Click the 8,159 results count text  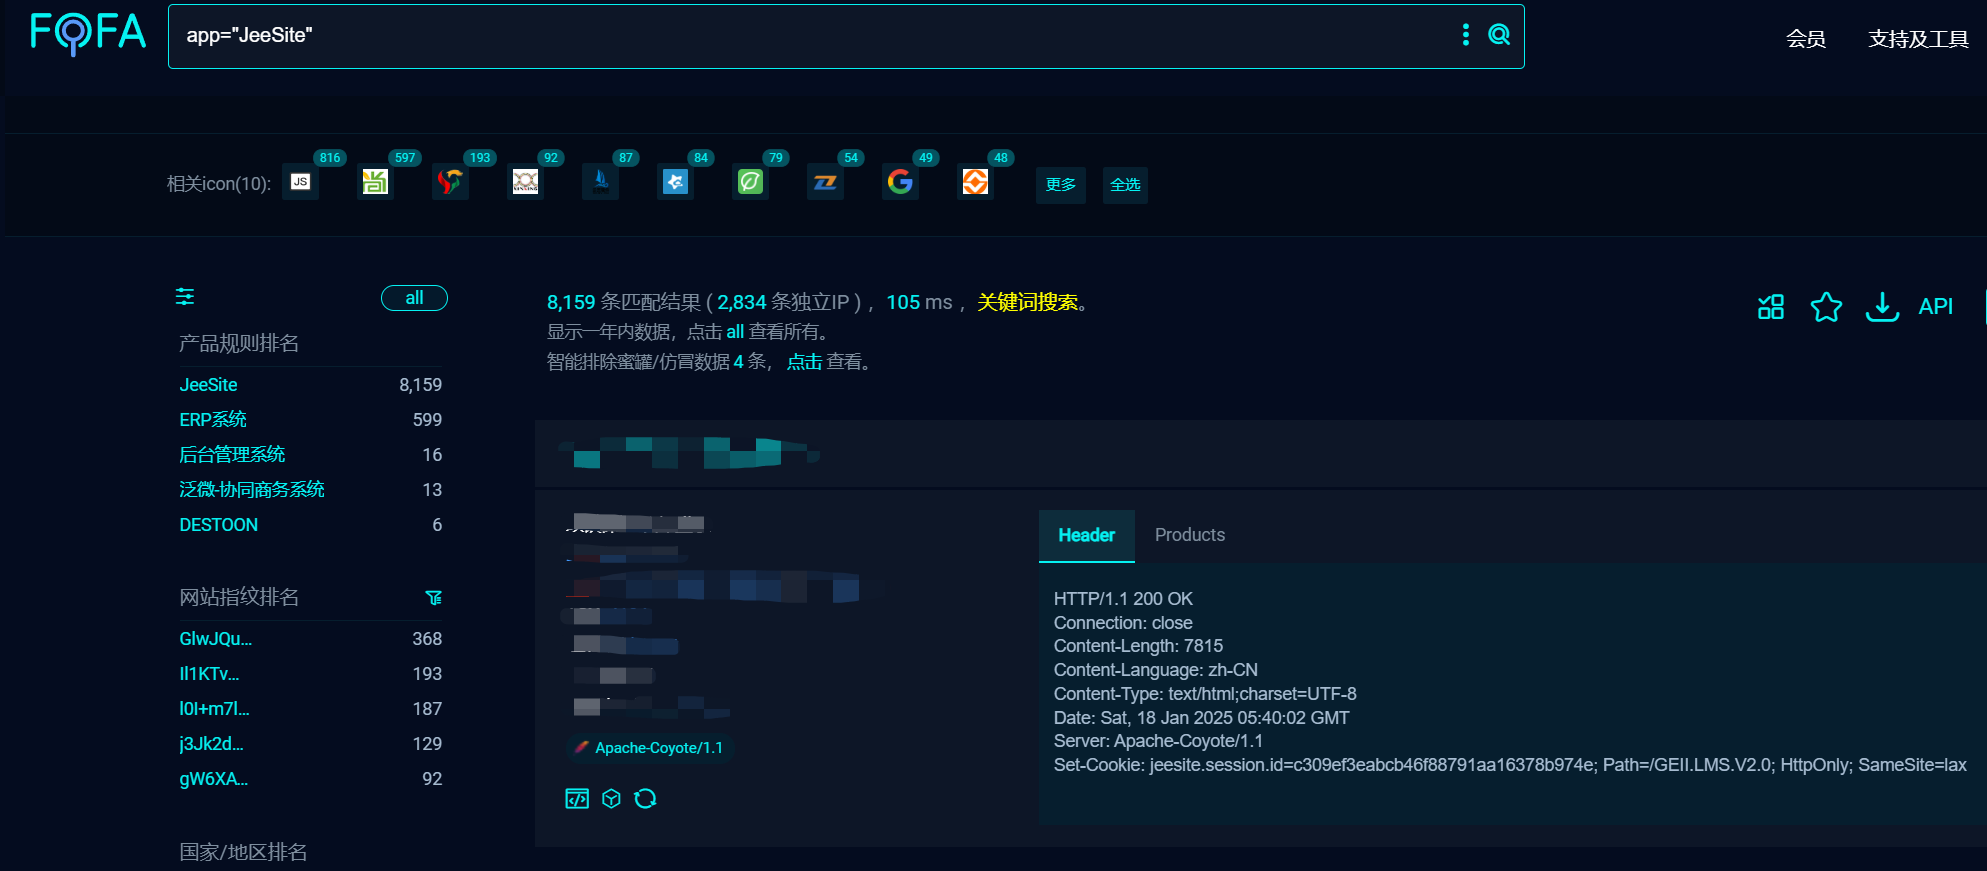pyautogui.click(x=571, y=302)
